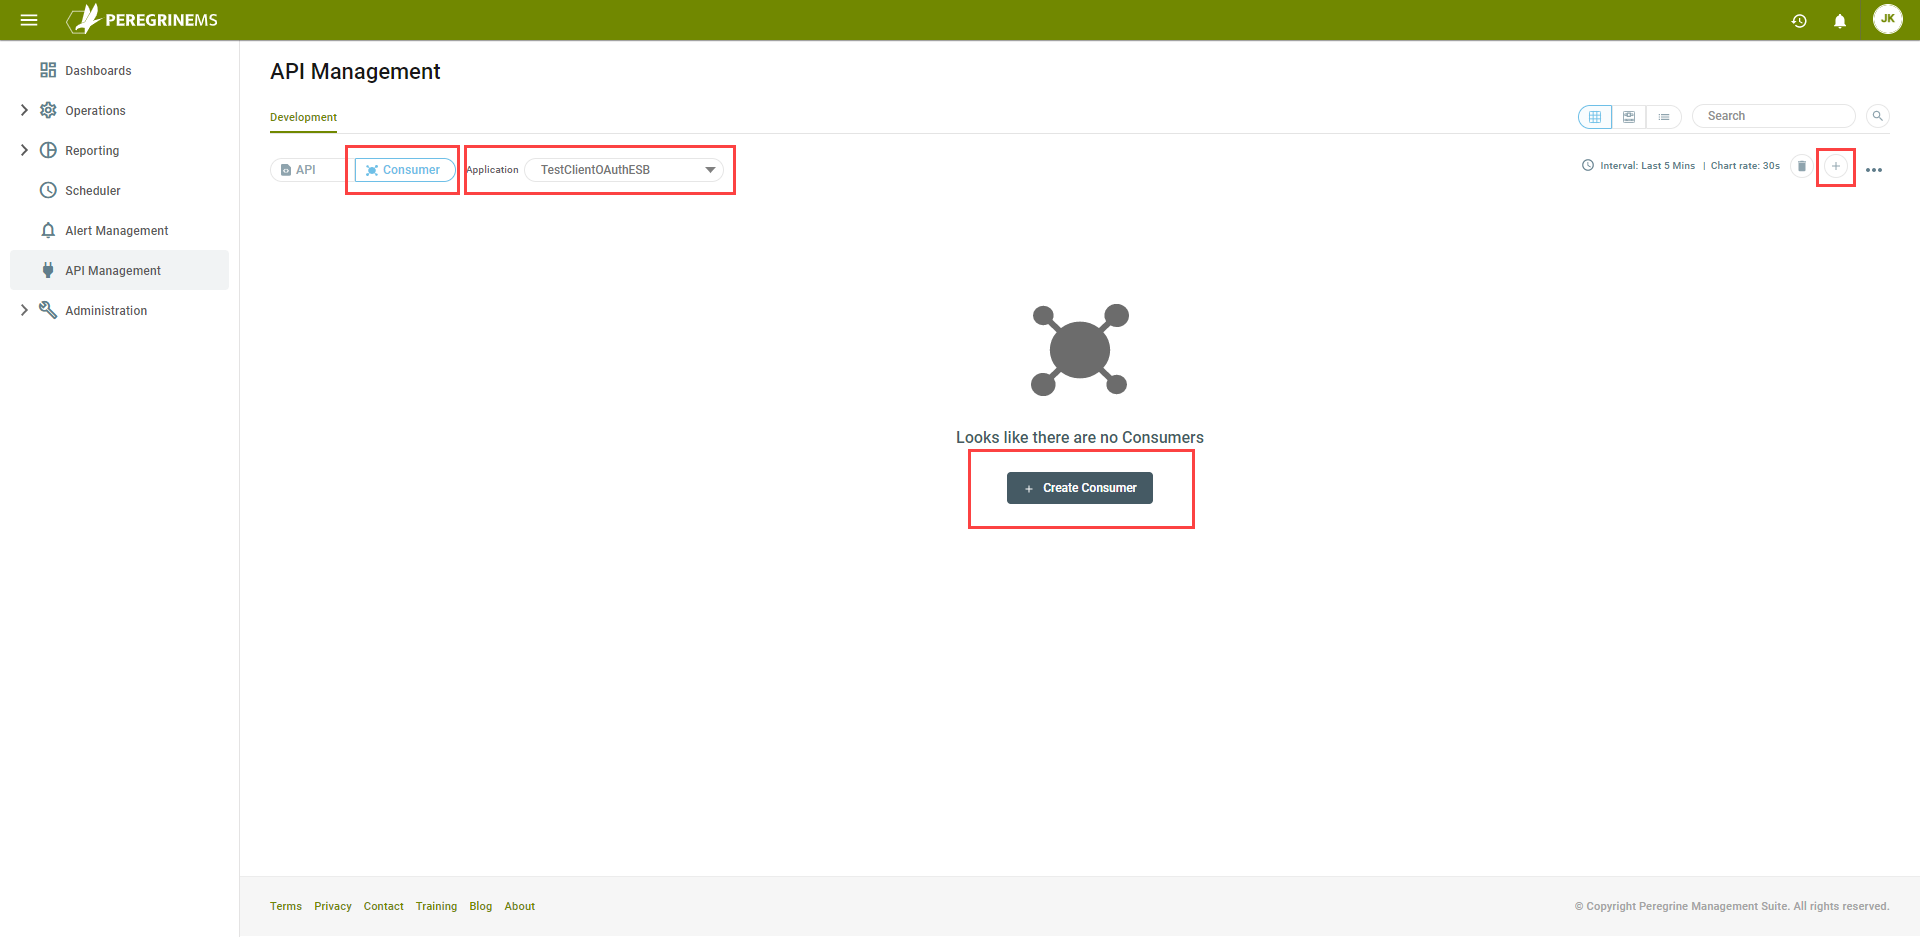Click the Operations gear icon
The image size is (1920, 937).
[x=48, y=110]
